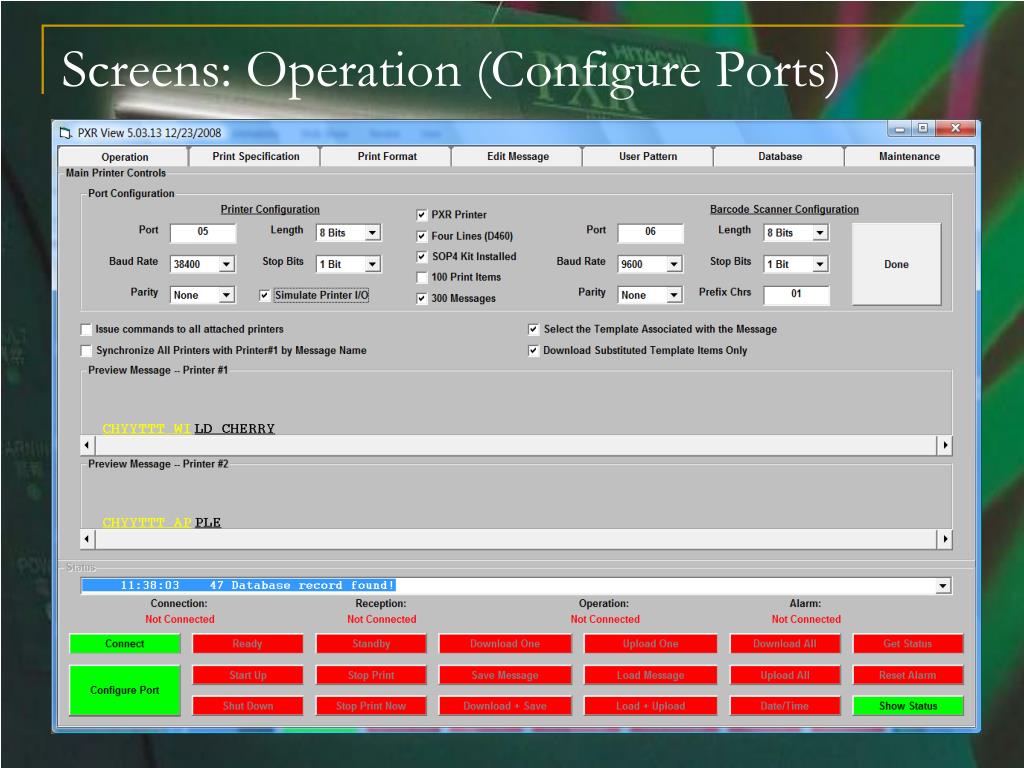Click the Configure Port button

click(x=125, y=690)
